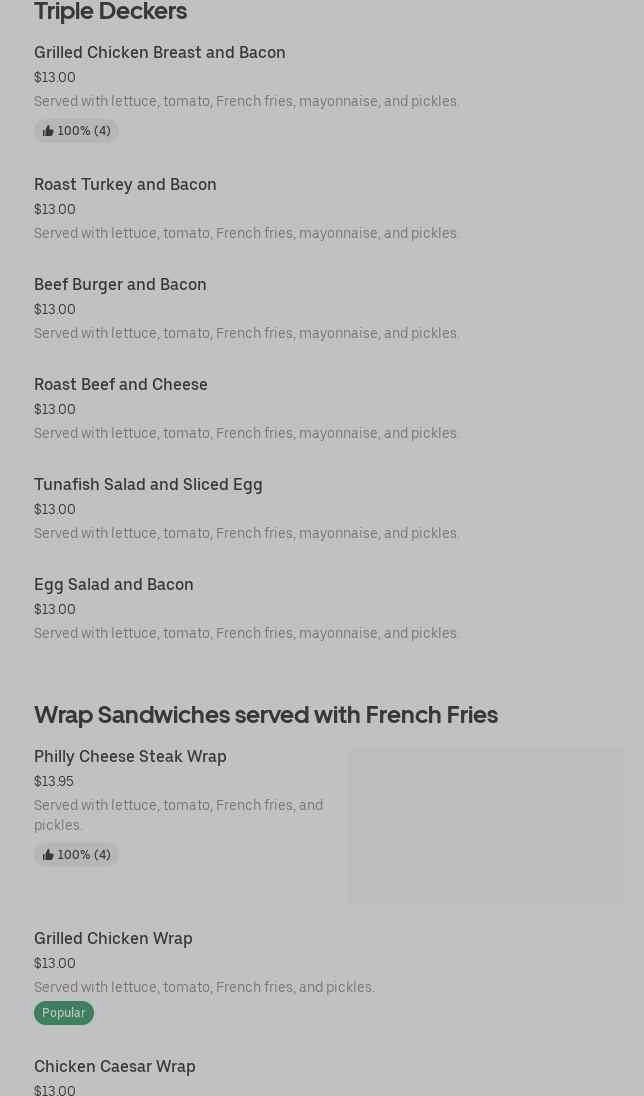Click the $13.95 price of Philly wrap

pos(54,781)
